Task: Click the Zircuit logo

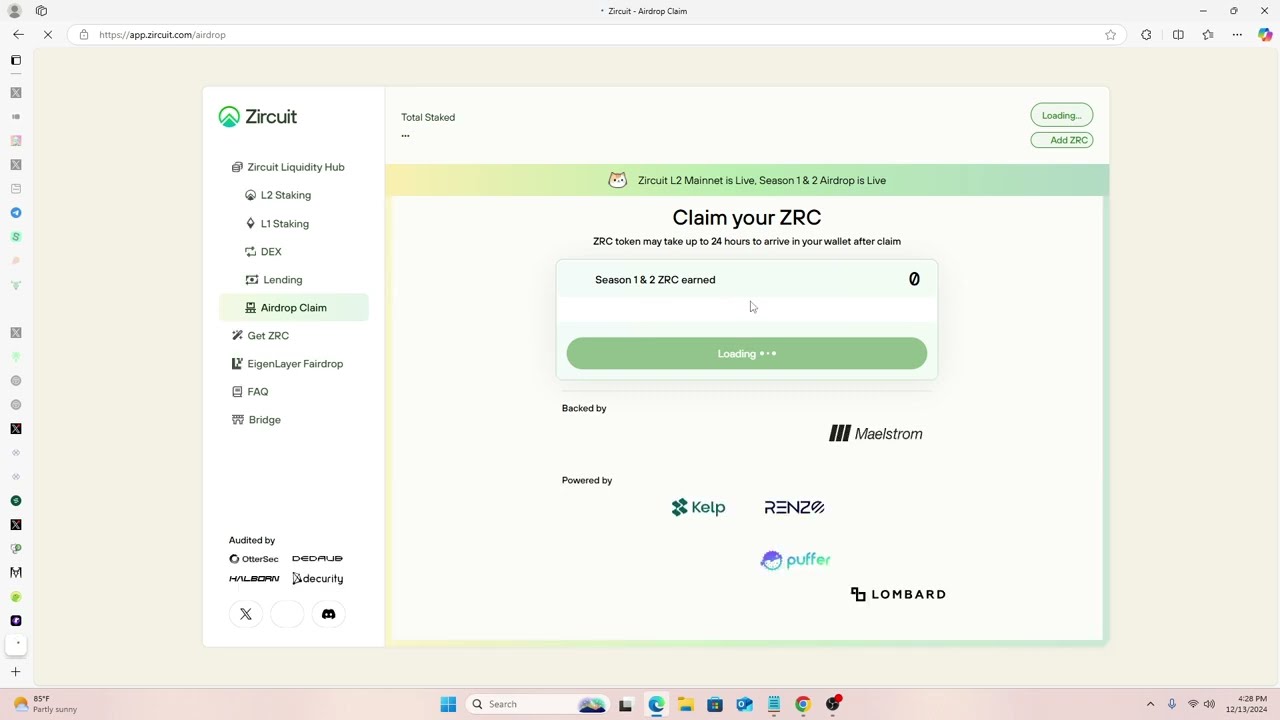Action: click(258, 117)
